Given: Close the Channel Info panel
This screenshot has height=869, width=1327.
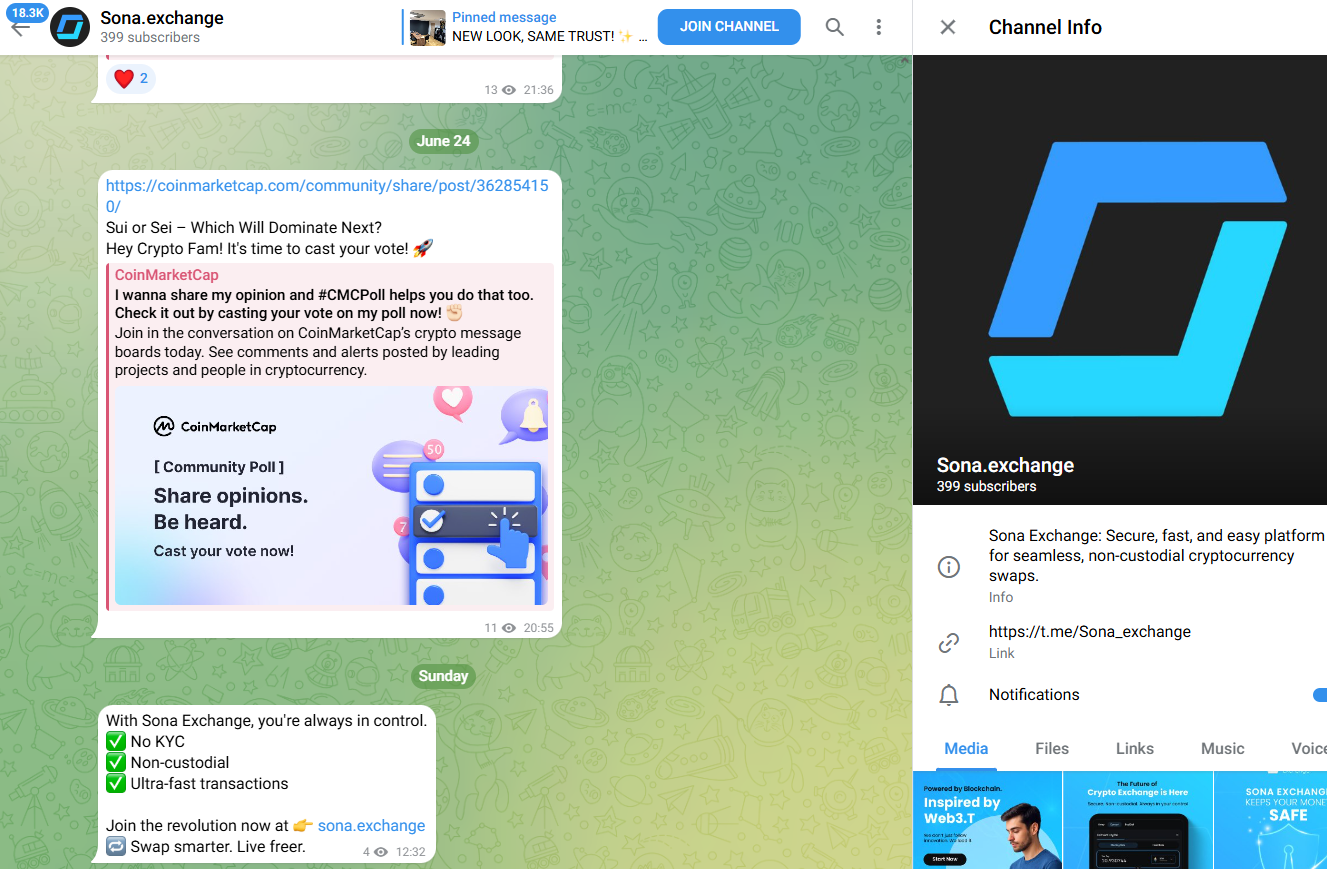Looking at the screenshot, I should [948, 27].
